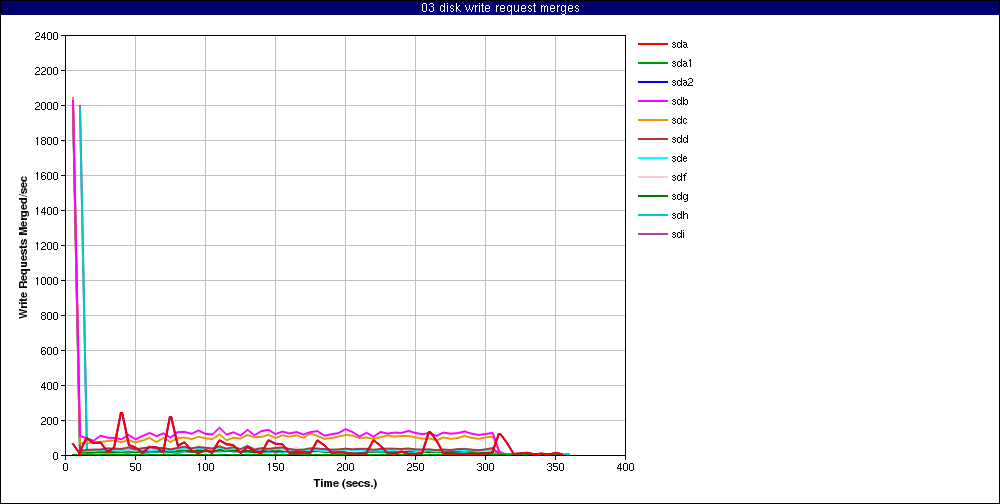Screen dimensions: 1000x504
Task: Click the sda1 legend label
Action: 682,64
